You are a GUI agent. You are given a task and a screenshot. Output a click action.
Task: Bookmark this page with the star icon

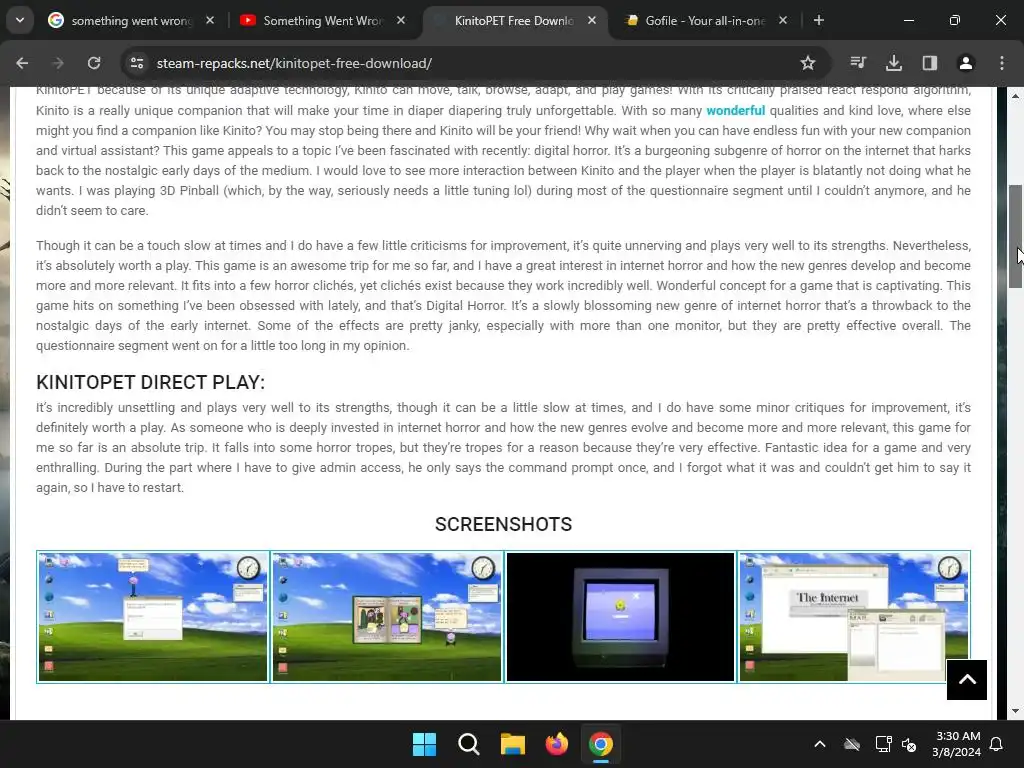tap(808, 63)
